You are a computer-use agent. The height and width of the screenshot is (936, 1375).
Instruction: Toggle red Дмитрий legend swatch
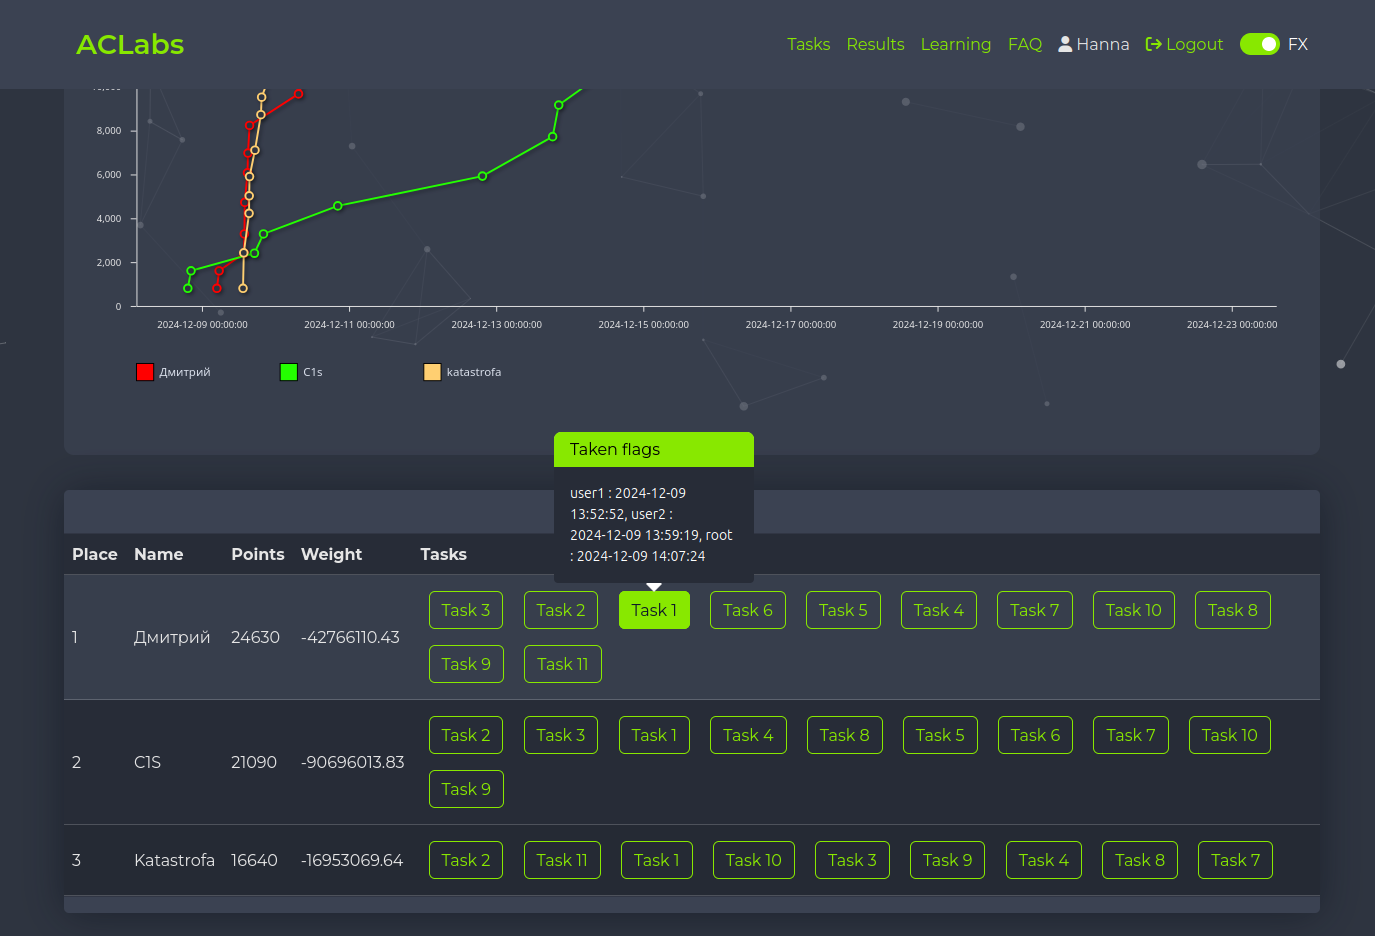(x=145, y=372)
